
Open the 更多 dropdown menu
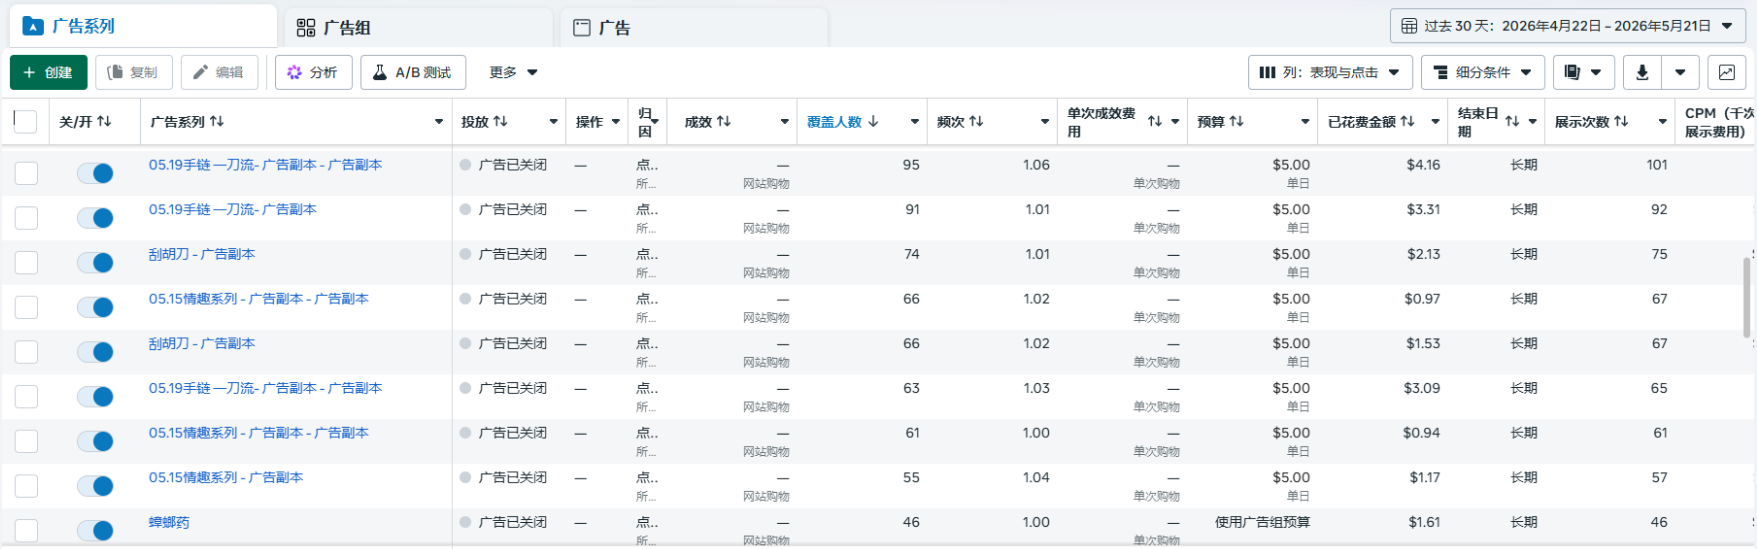tap(513, 72)
